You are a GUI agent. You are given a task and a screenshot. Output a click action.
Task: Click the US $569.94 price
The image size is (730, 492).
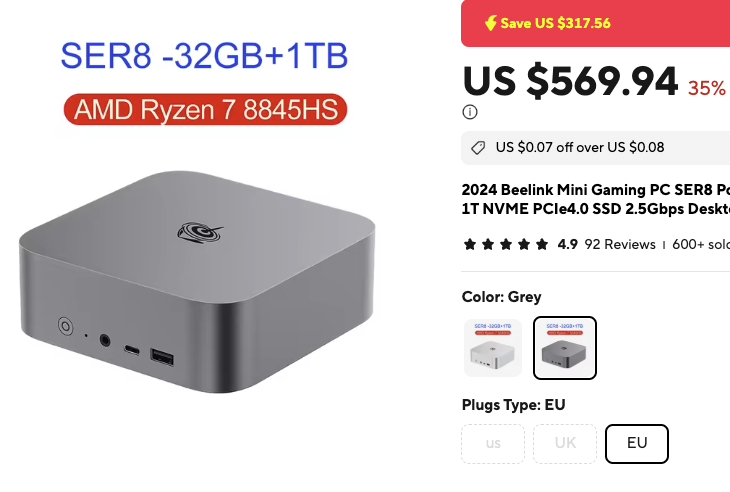coord(570,81)
